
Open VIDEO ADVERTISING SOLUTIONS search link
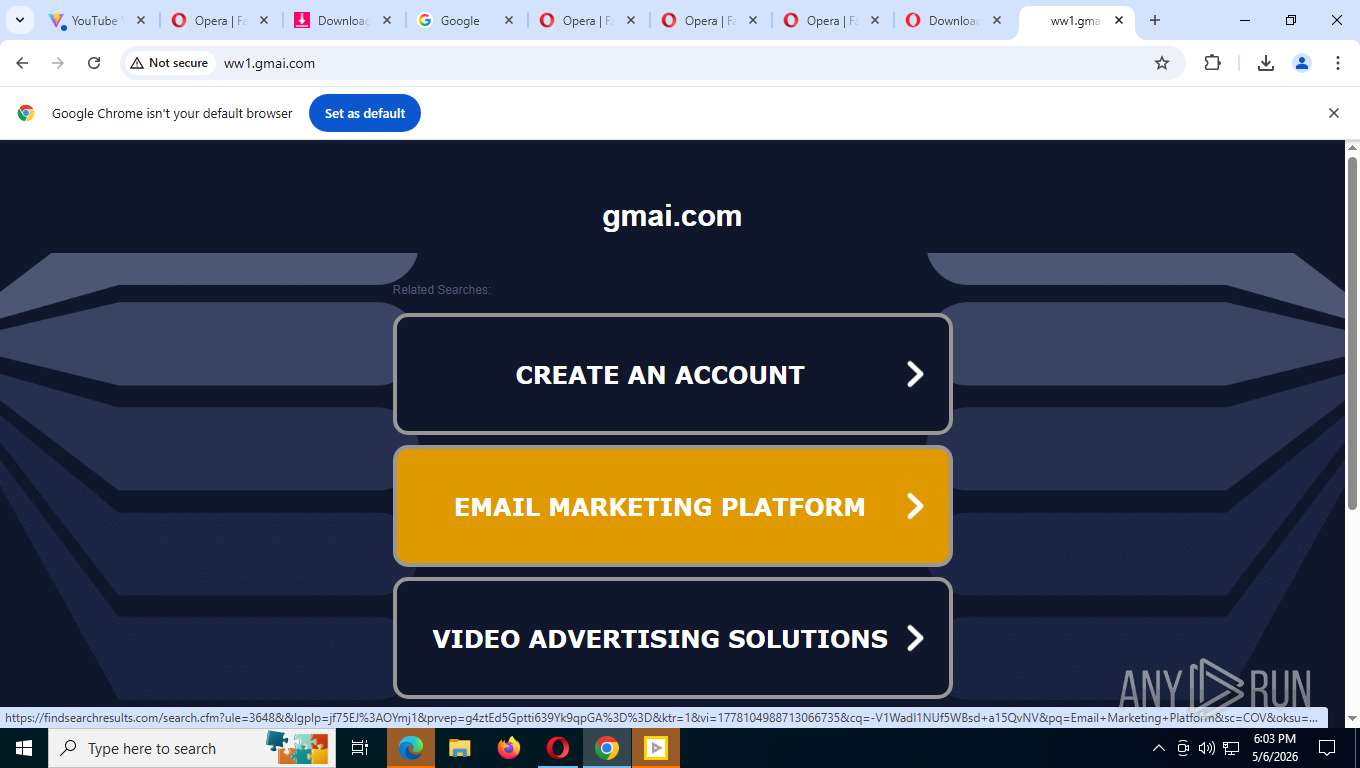pos(673,638)
